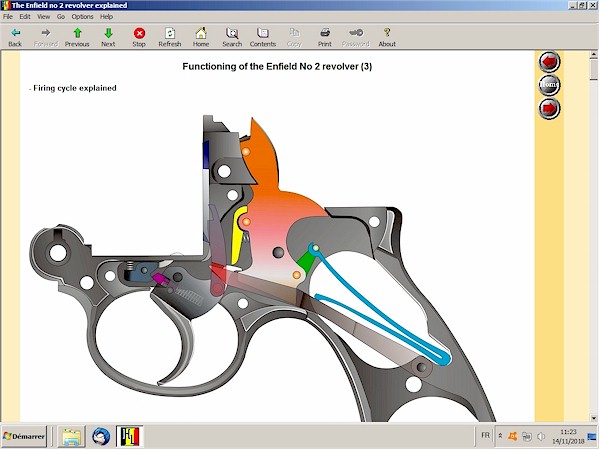Image resolution: width=600 pixels, height=450 pixels.
Task: Open the Search tool
Action: [232, 38]
